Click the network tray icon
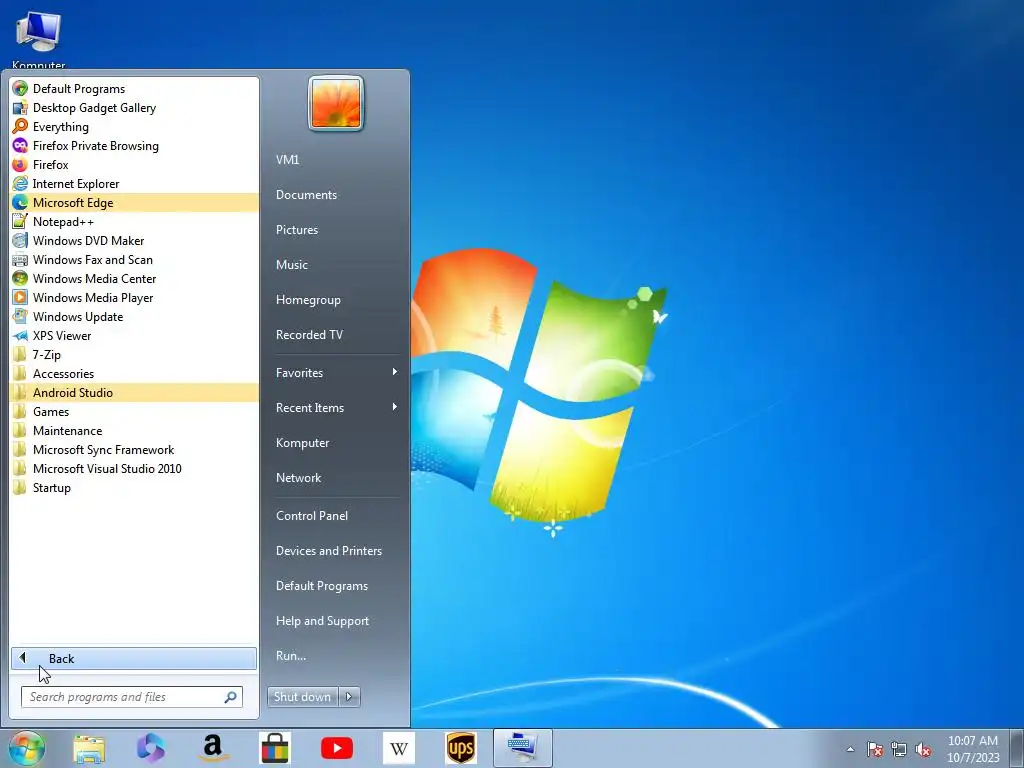 tap(899, 749)
